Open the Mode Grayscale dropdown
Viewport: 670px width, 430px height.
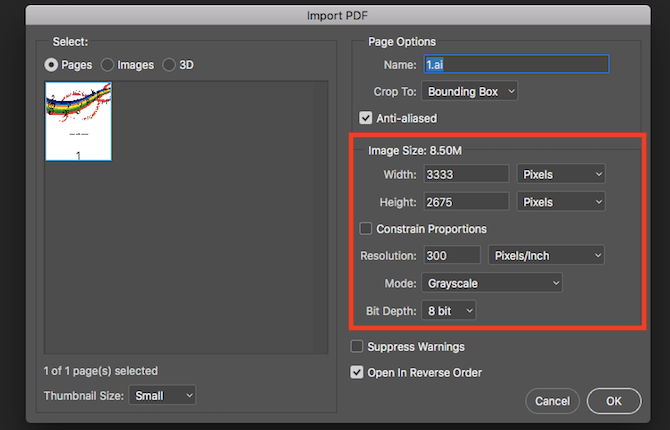pos(491,283)
